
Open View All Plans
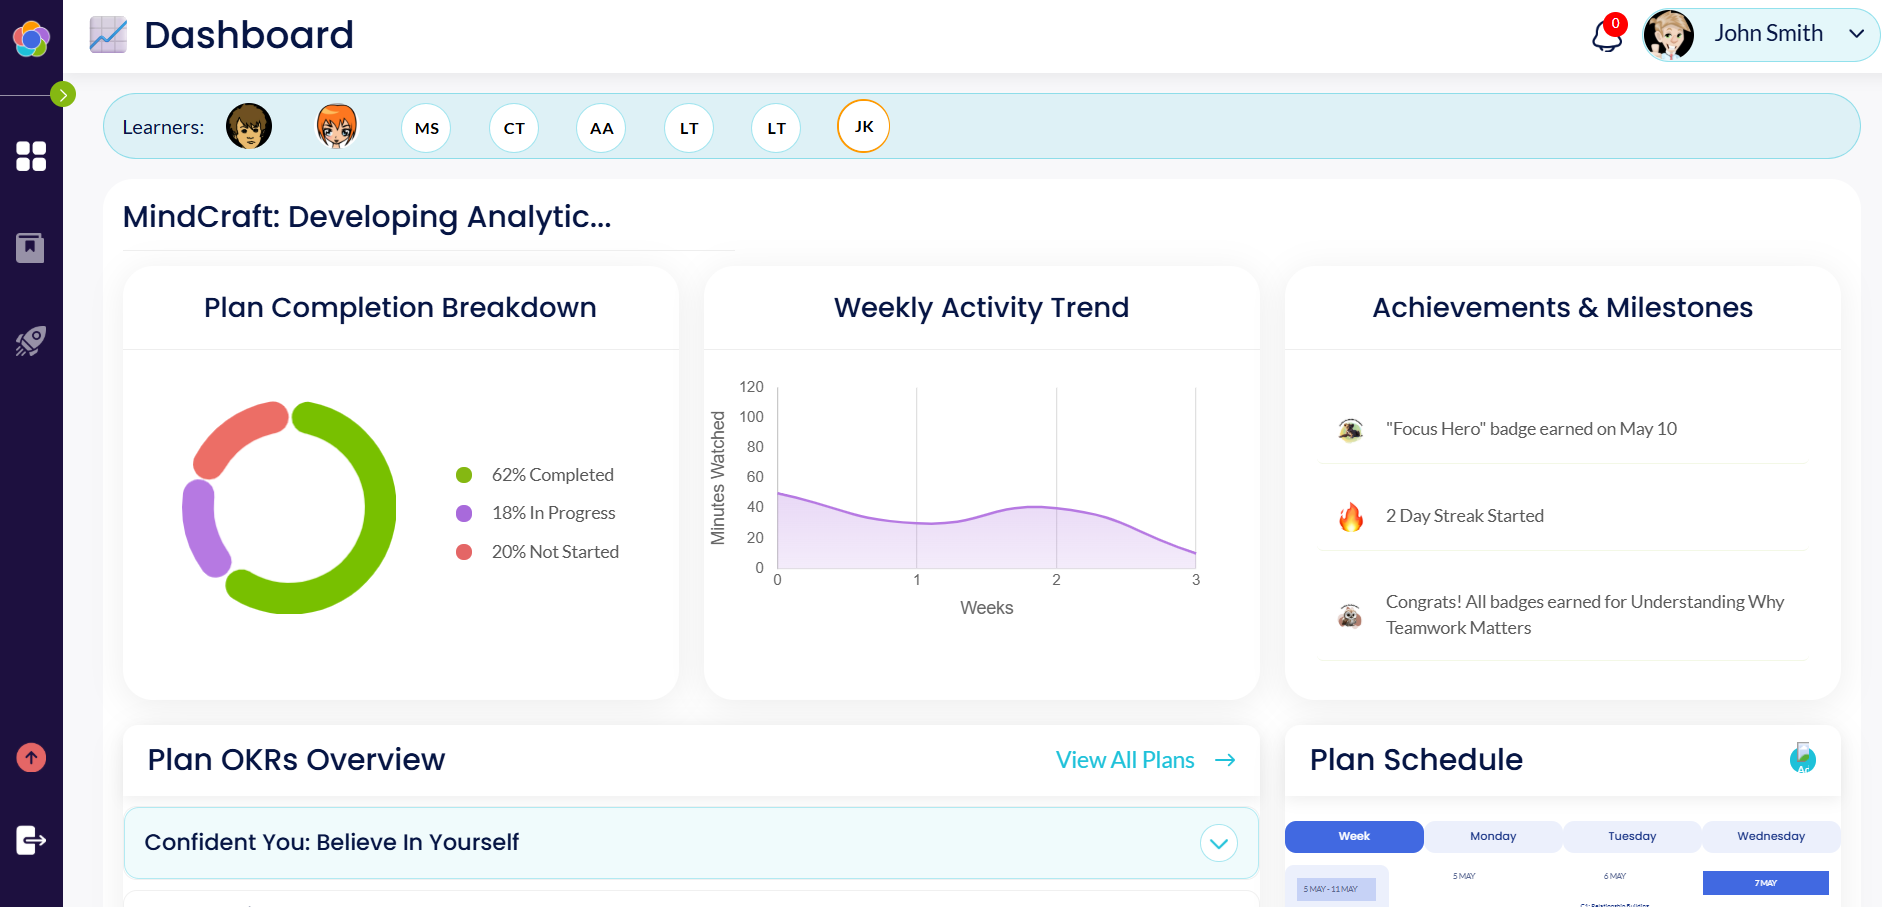coord(1124,760)
